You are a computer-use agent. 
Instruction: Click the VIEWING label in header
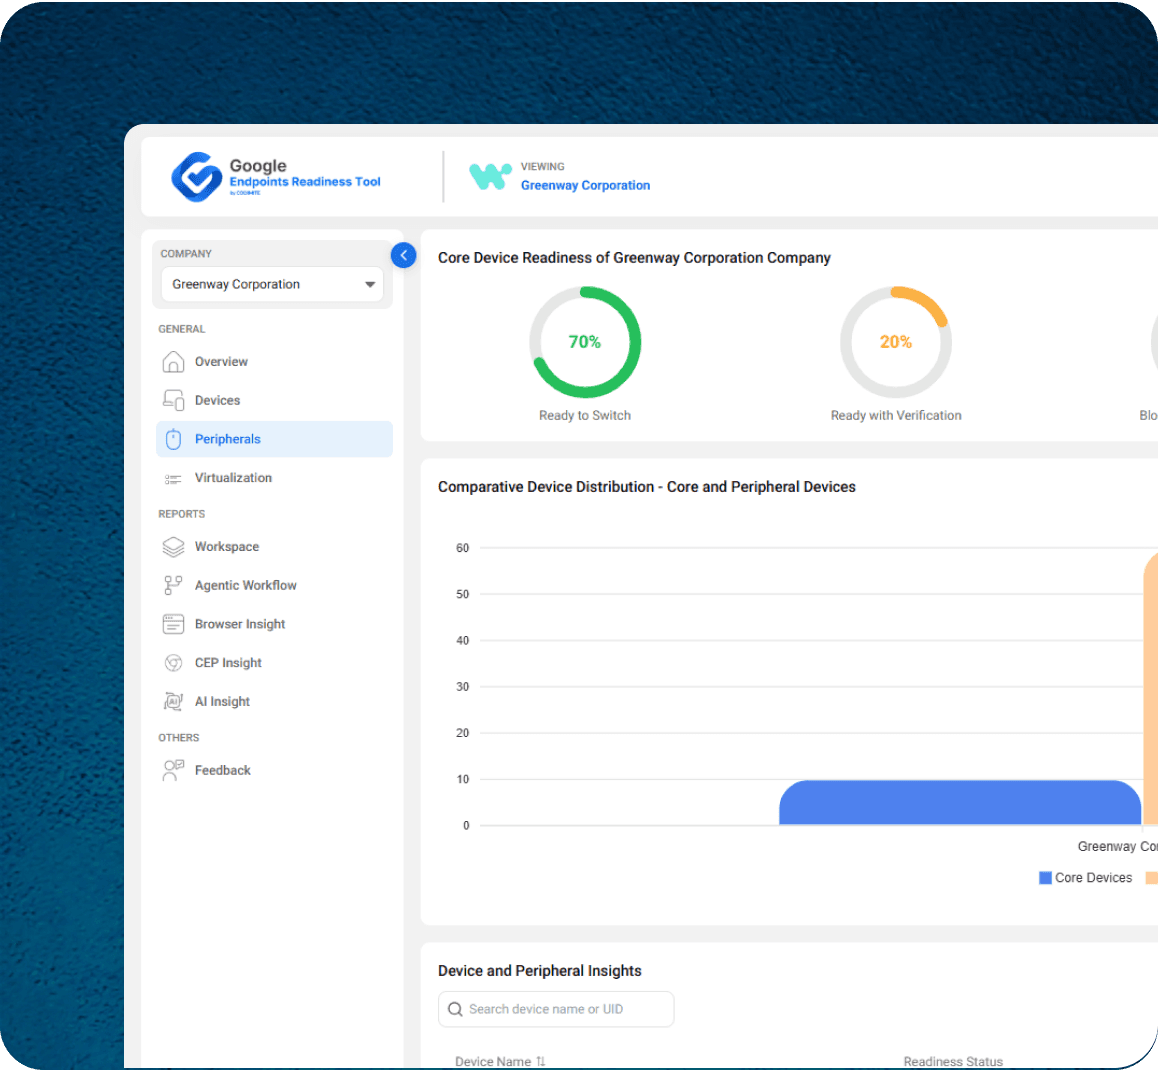pyautogui.click(x=542, y=167)
